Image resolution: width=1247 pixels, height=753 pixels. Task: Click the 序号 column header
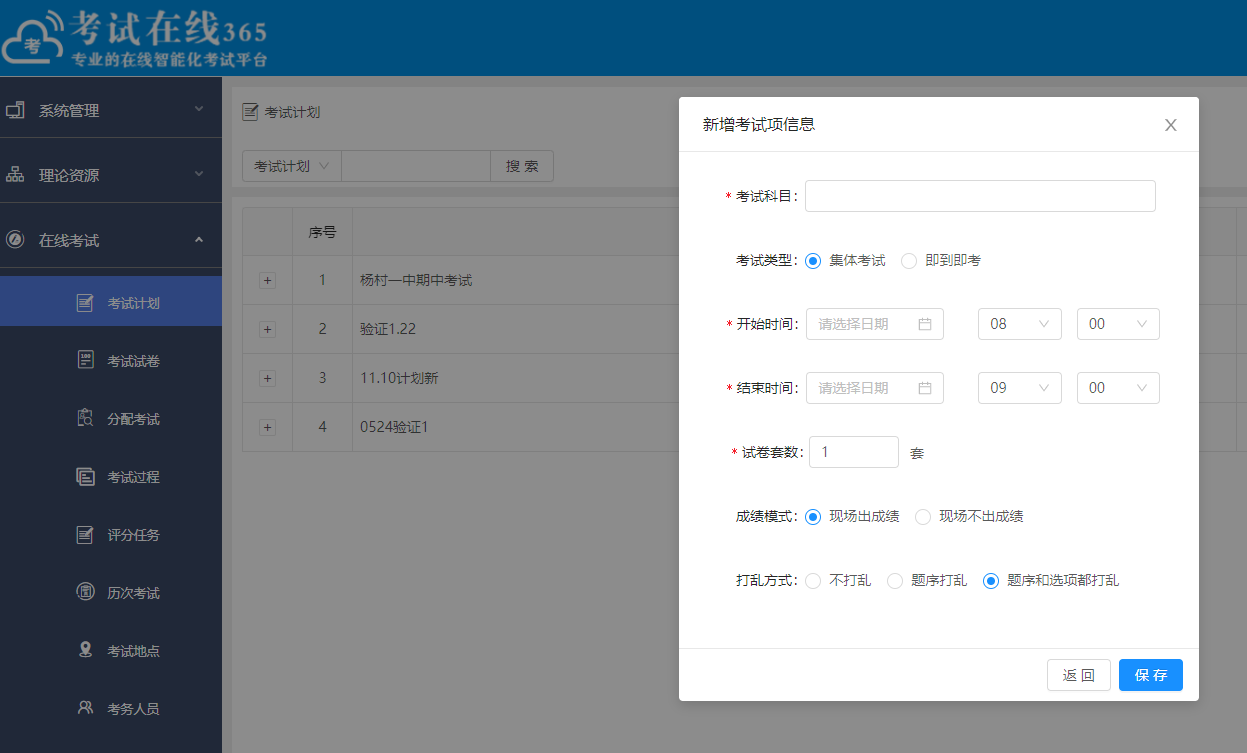pyautogui.click(x=322, y=232)
